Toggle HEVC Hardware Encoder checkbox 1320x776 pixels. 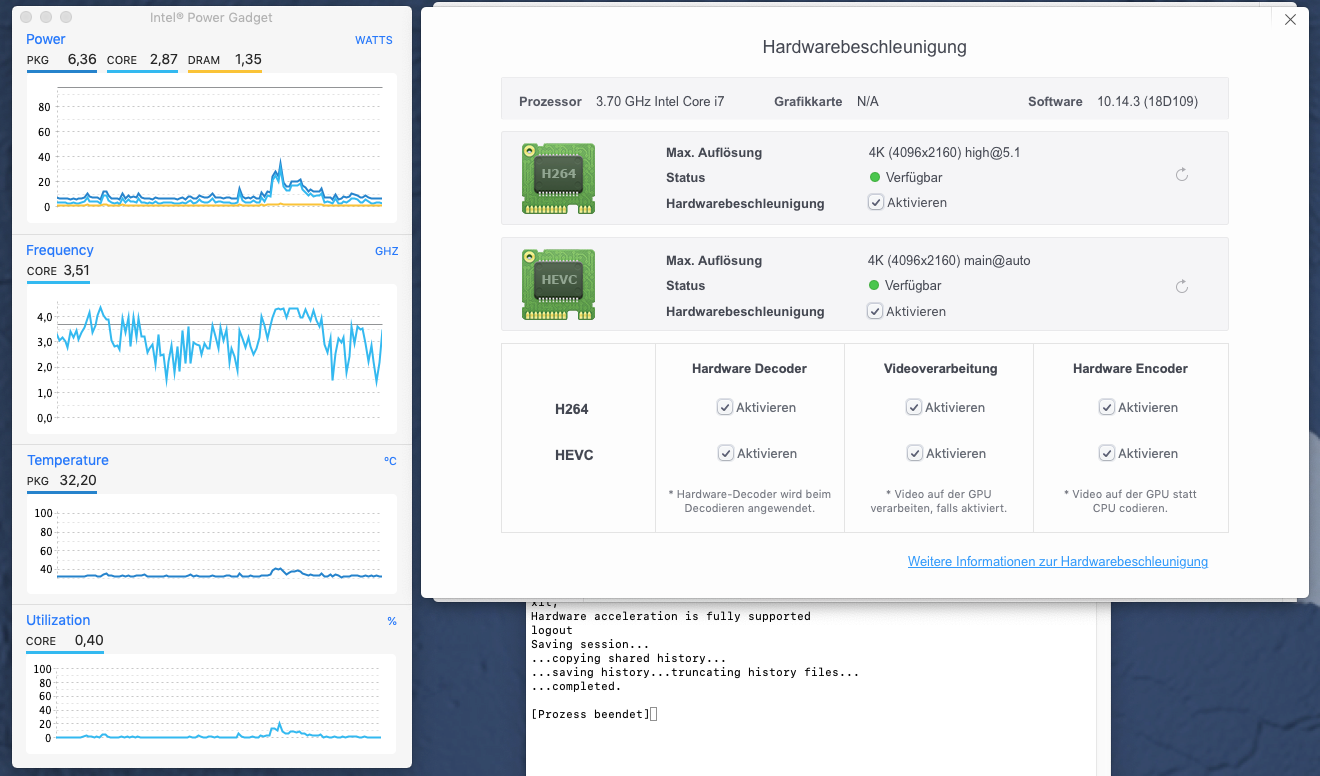1107,453
